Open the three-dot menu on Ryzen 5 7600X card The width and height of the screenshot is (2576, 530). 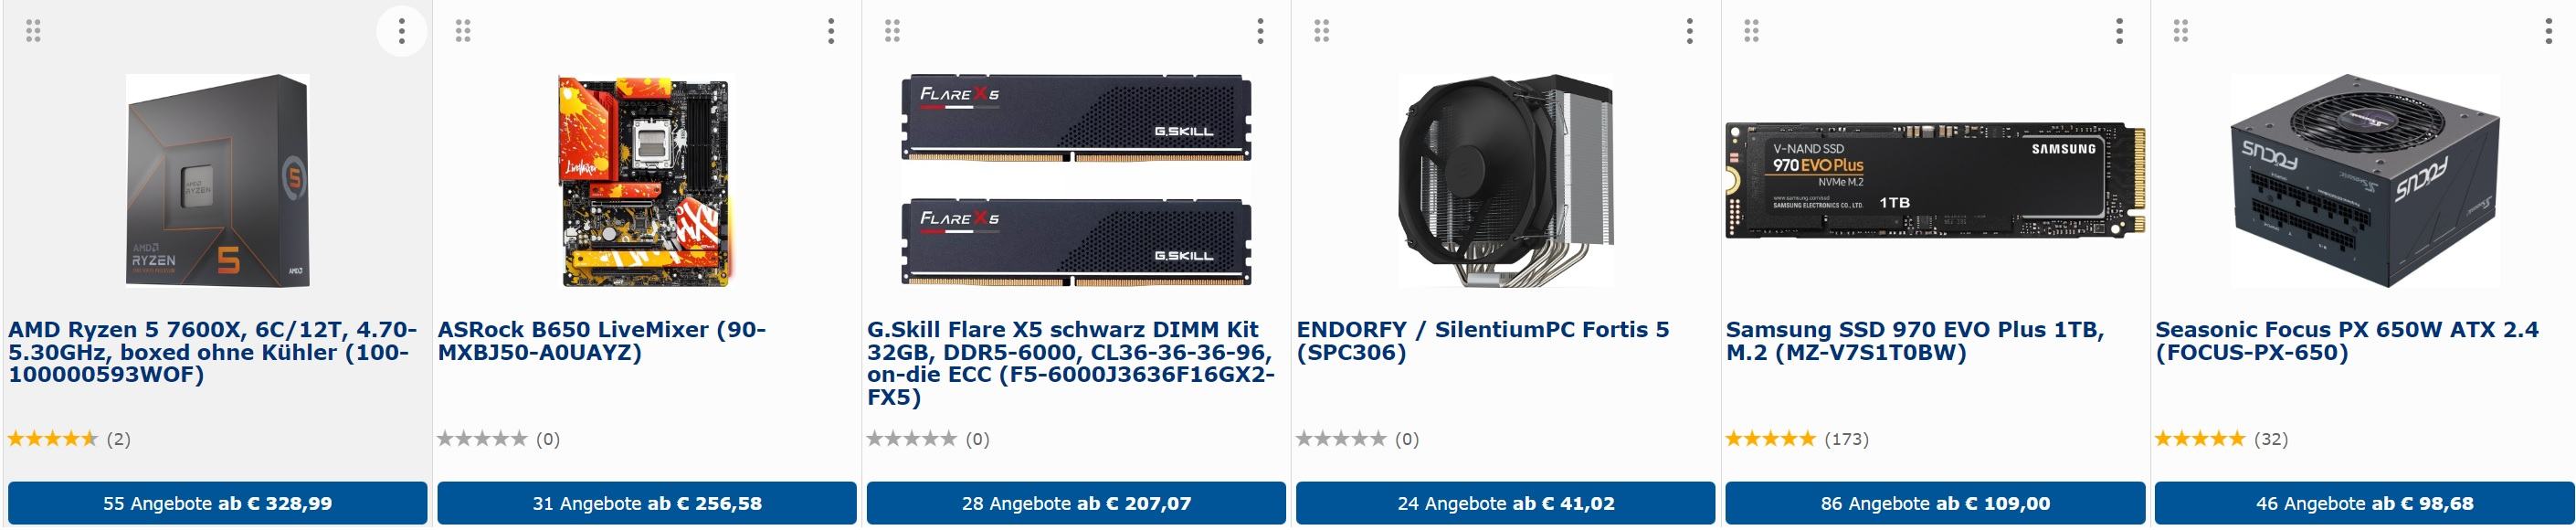(x=402, y=31)
